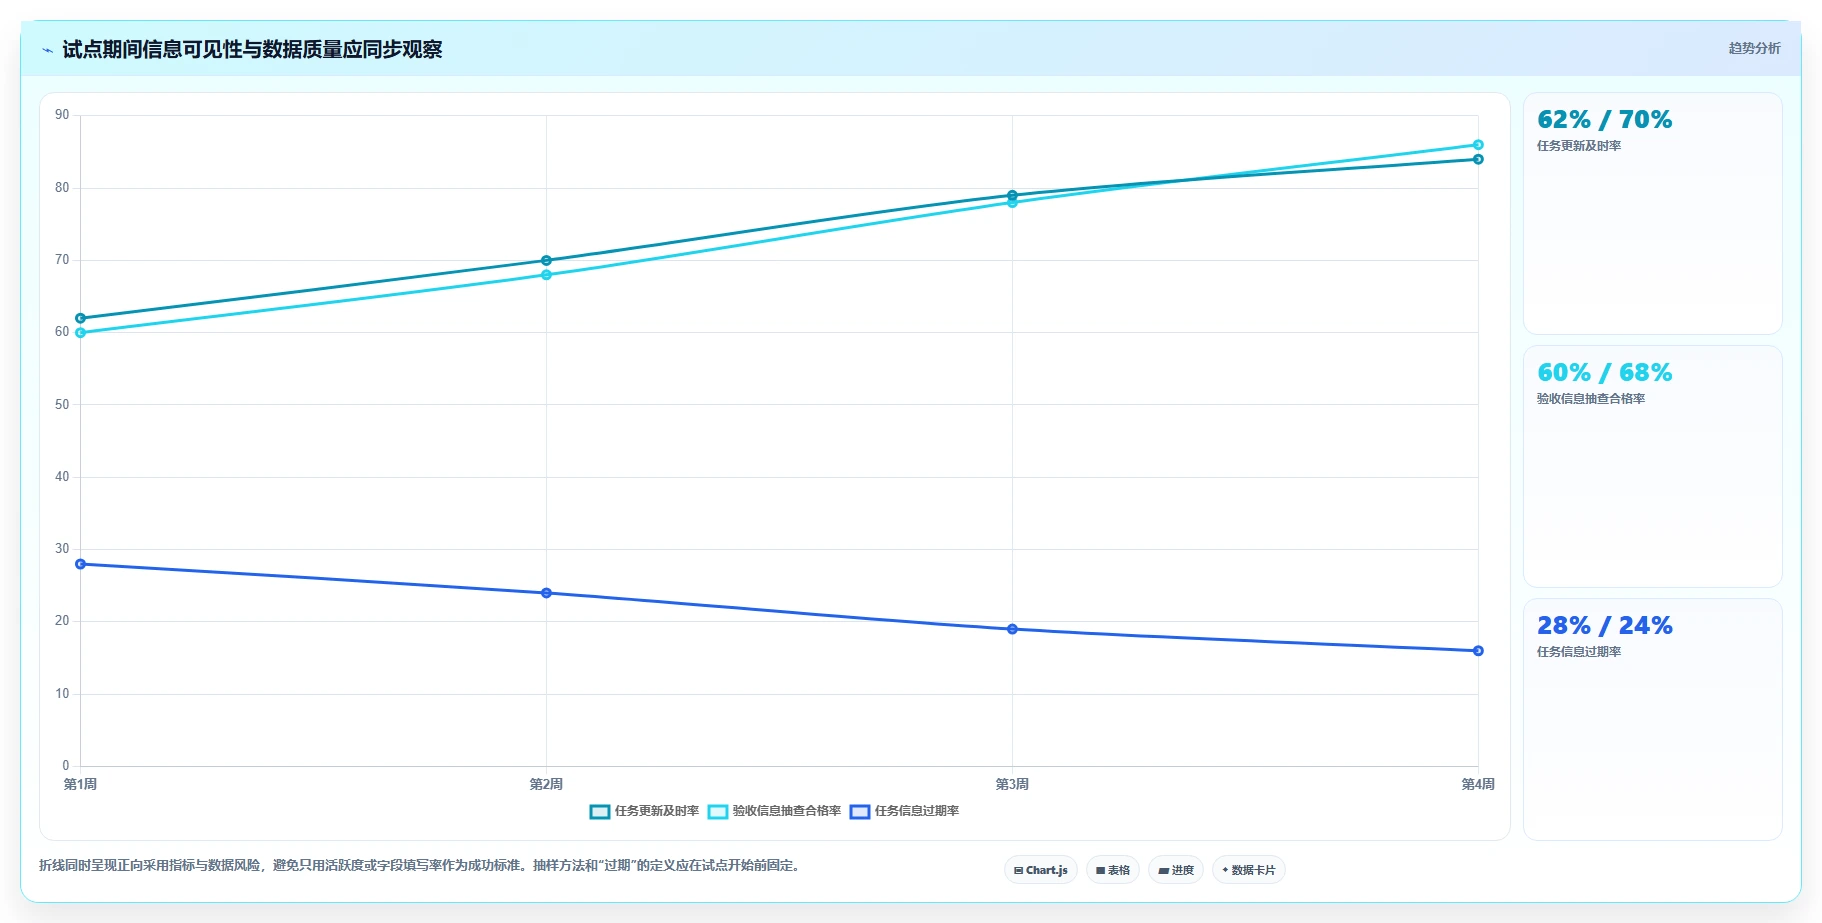Click the 验收信息抽查合格率 data point at 第2周
The height and width of the screenshot is (923, 1822).
click(546, 275)
